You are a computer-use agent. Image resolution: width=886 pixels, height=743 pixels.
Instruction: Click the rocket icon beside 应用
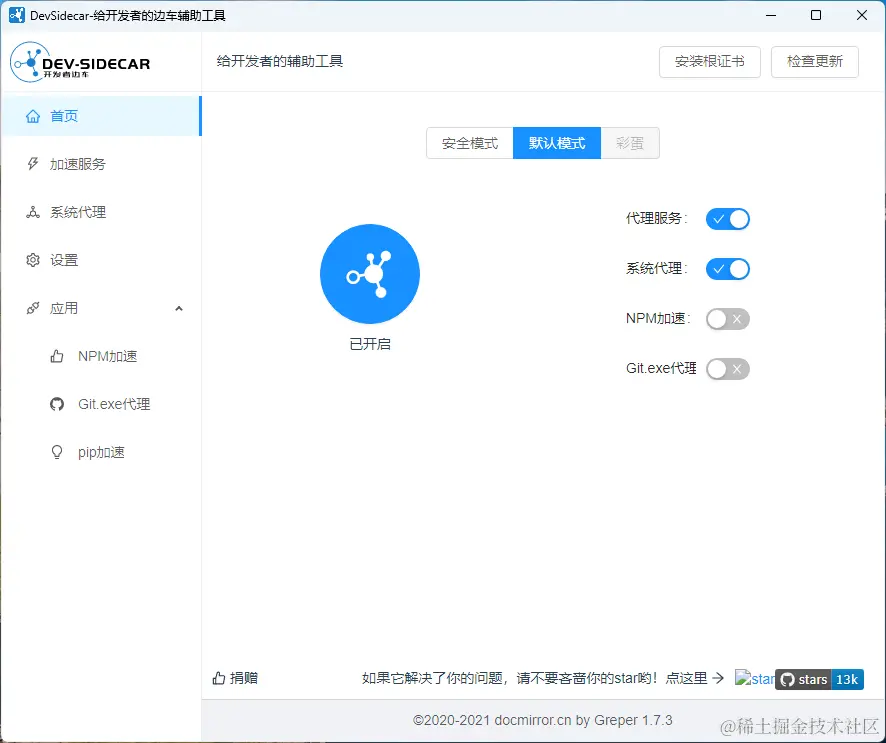tap(33, 309)
